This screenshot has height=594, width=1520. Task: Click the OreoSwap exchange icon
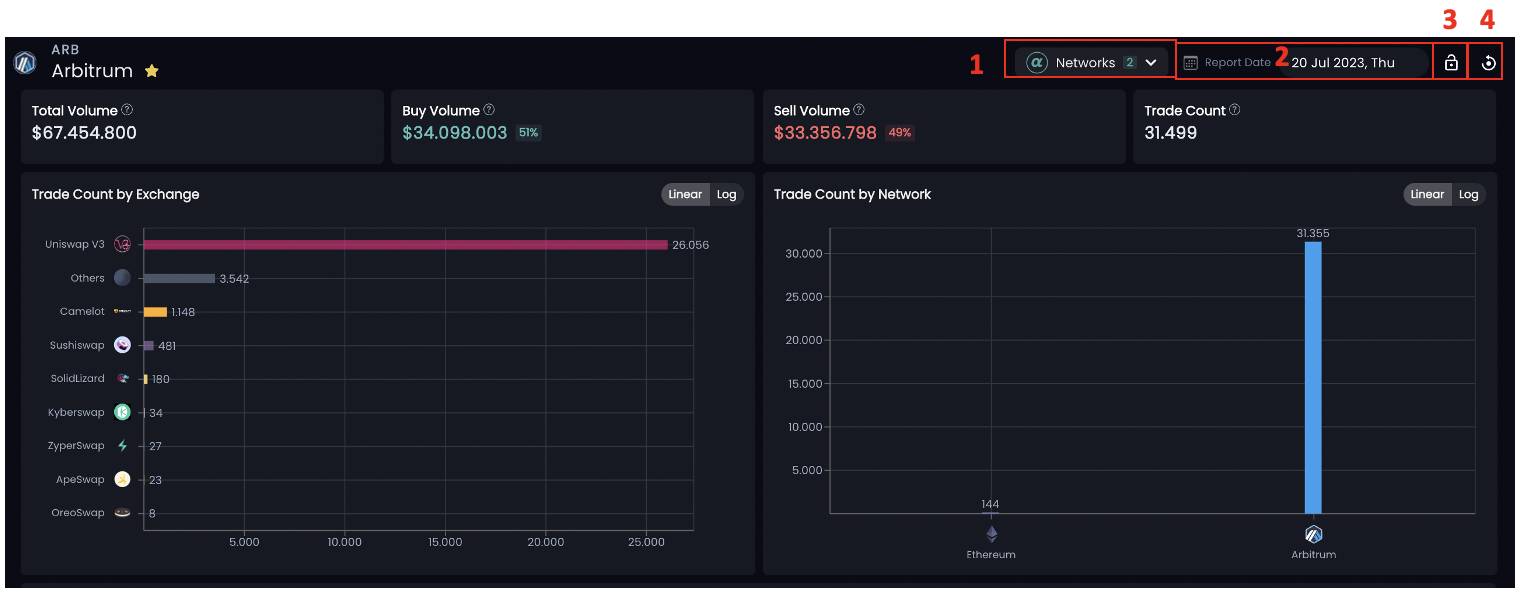(x=123, y=513)
